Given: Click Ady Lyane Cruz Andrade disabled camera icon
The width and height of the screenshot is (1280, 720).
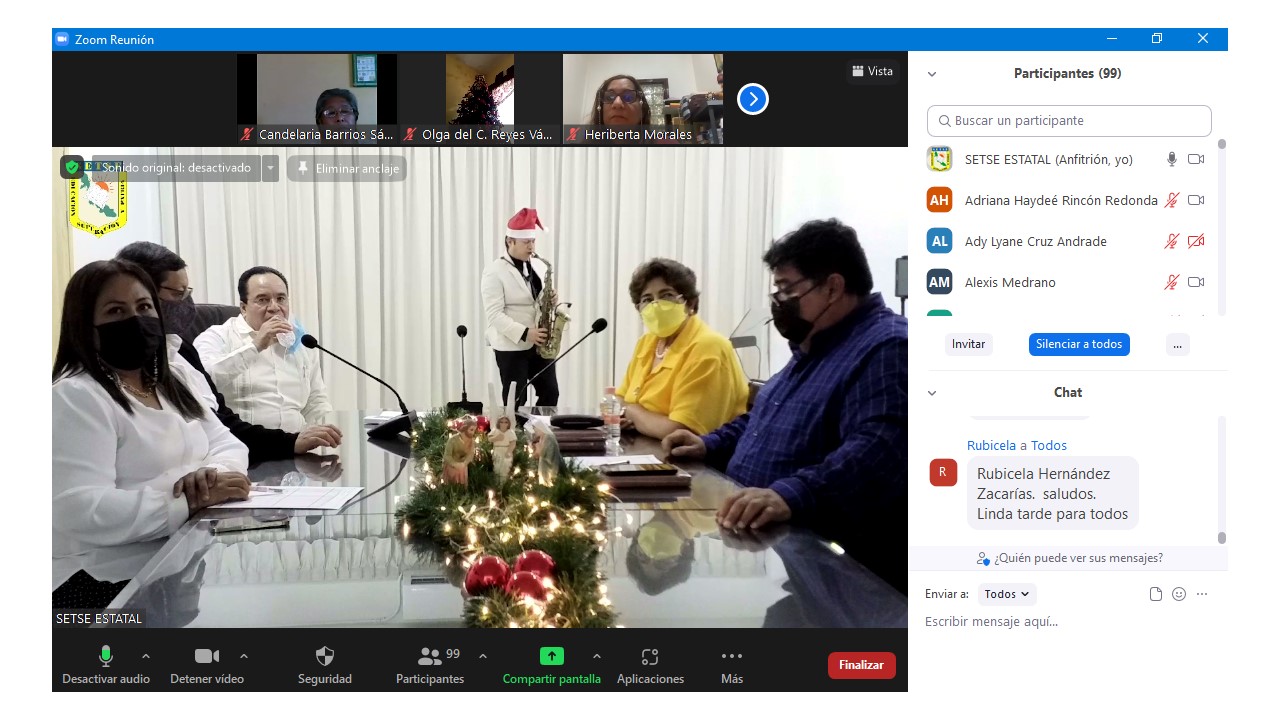Looking at the screenshot, I should 1196,241.
